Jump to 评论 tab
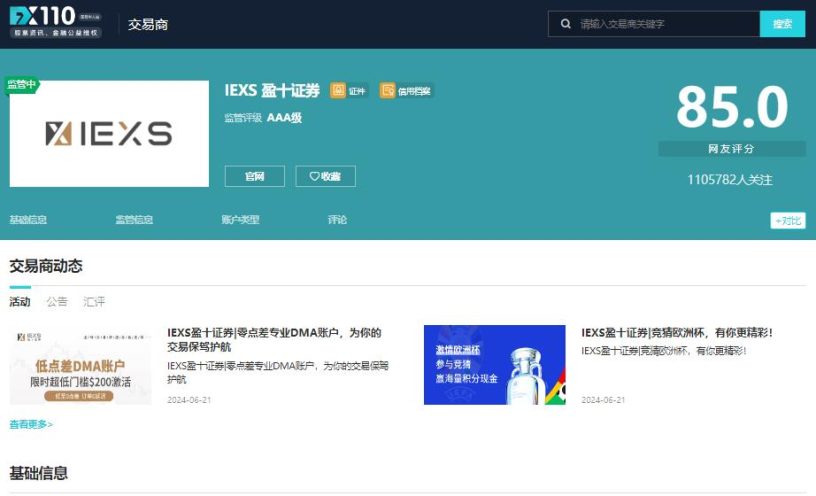Image resolution: width=816 pixels, height=496 pixels. pyautogui.click(x=337, y=220)
